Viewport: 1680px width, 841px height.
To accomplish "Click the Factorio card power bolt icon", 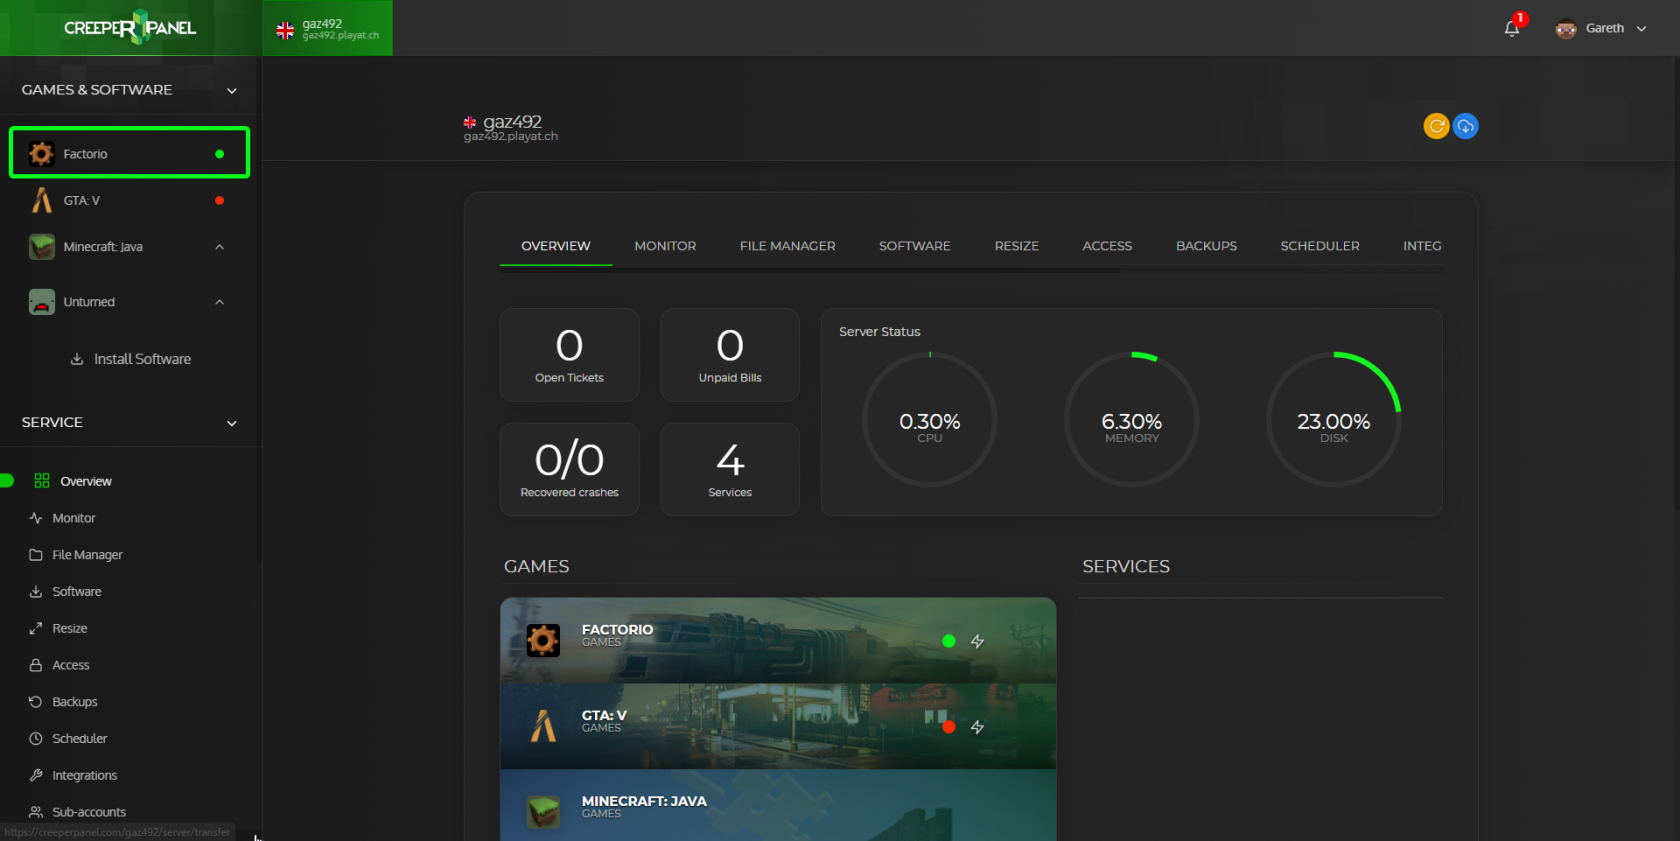I will pyautogui.click(x=978, y=641).
